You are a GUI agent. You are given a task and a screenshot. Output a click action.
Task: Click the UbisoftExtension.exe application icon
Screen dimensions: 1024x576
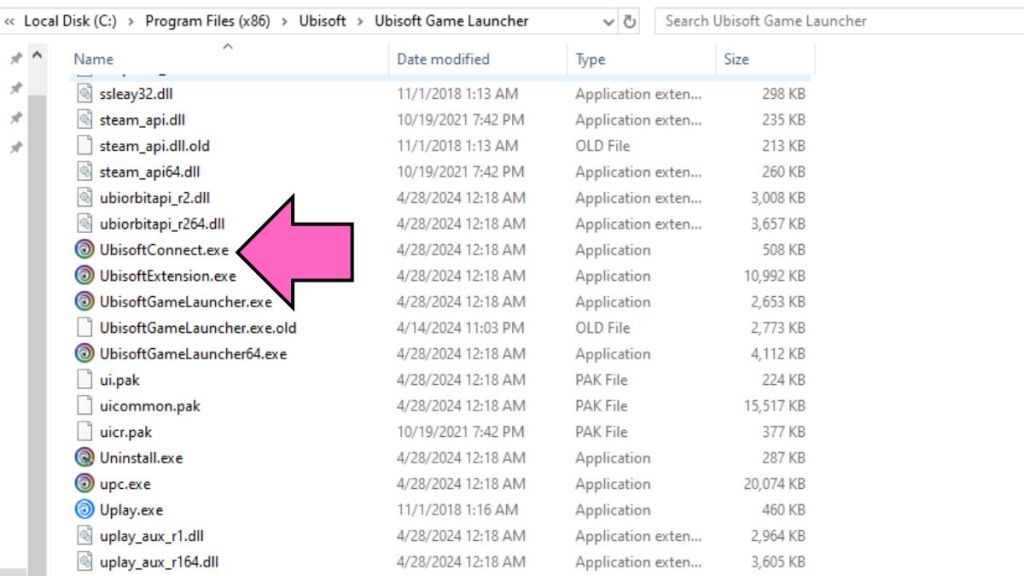[84, 276]
